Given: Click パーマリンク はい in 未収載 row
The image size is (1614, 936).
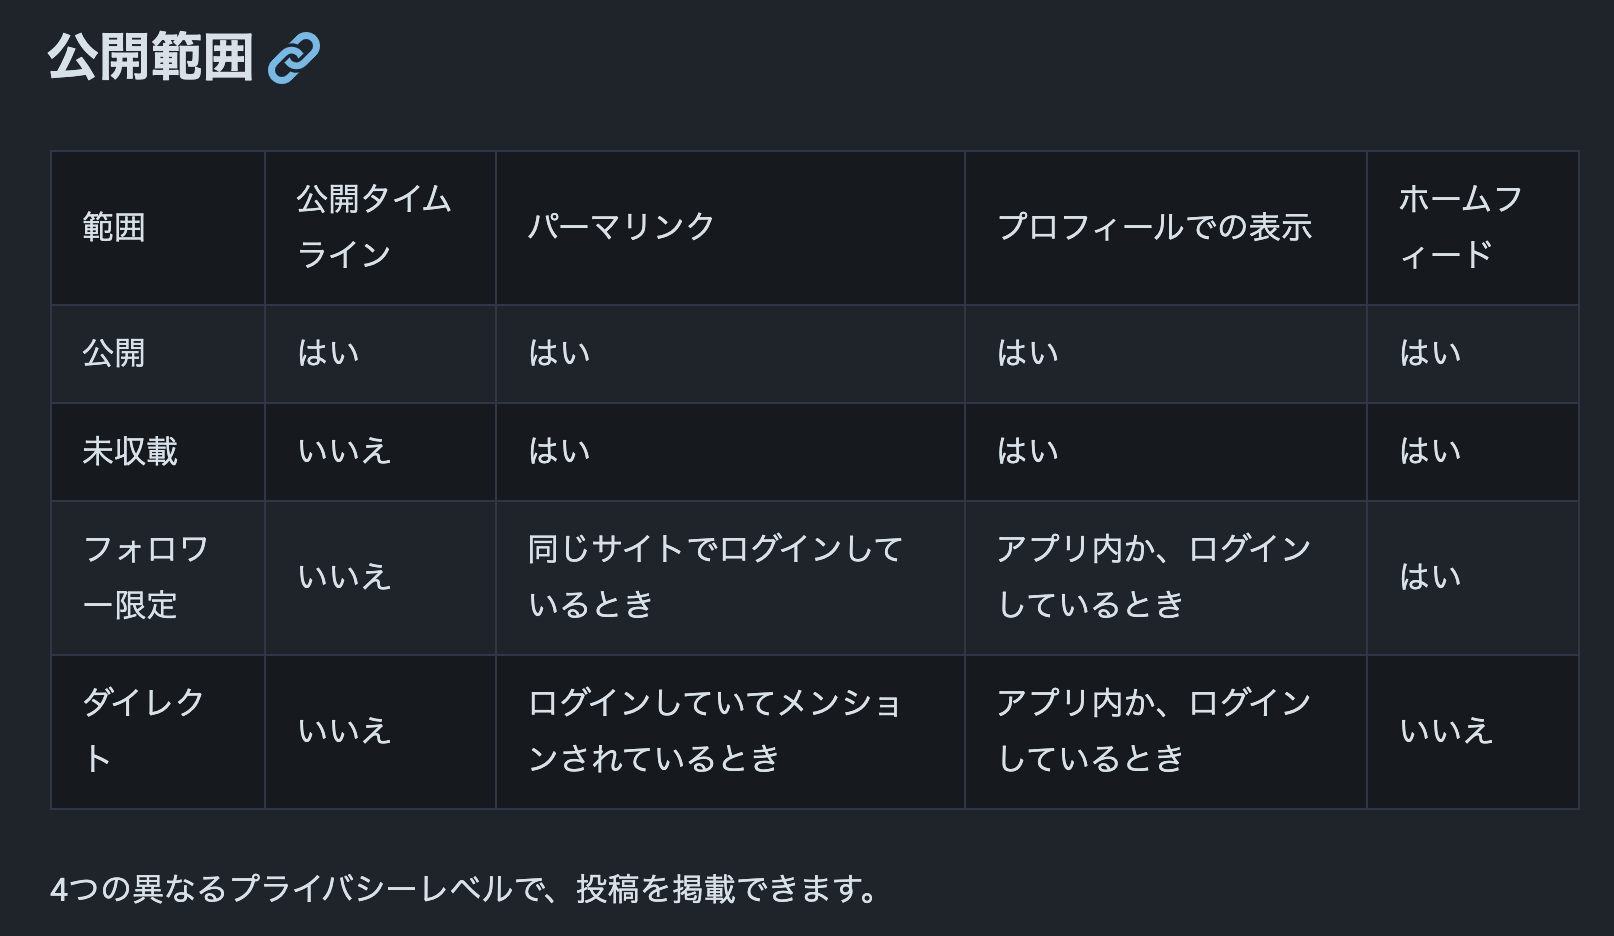Looking at the screenshot, I should (x=560, y=452).
